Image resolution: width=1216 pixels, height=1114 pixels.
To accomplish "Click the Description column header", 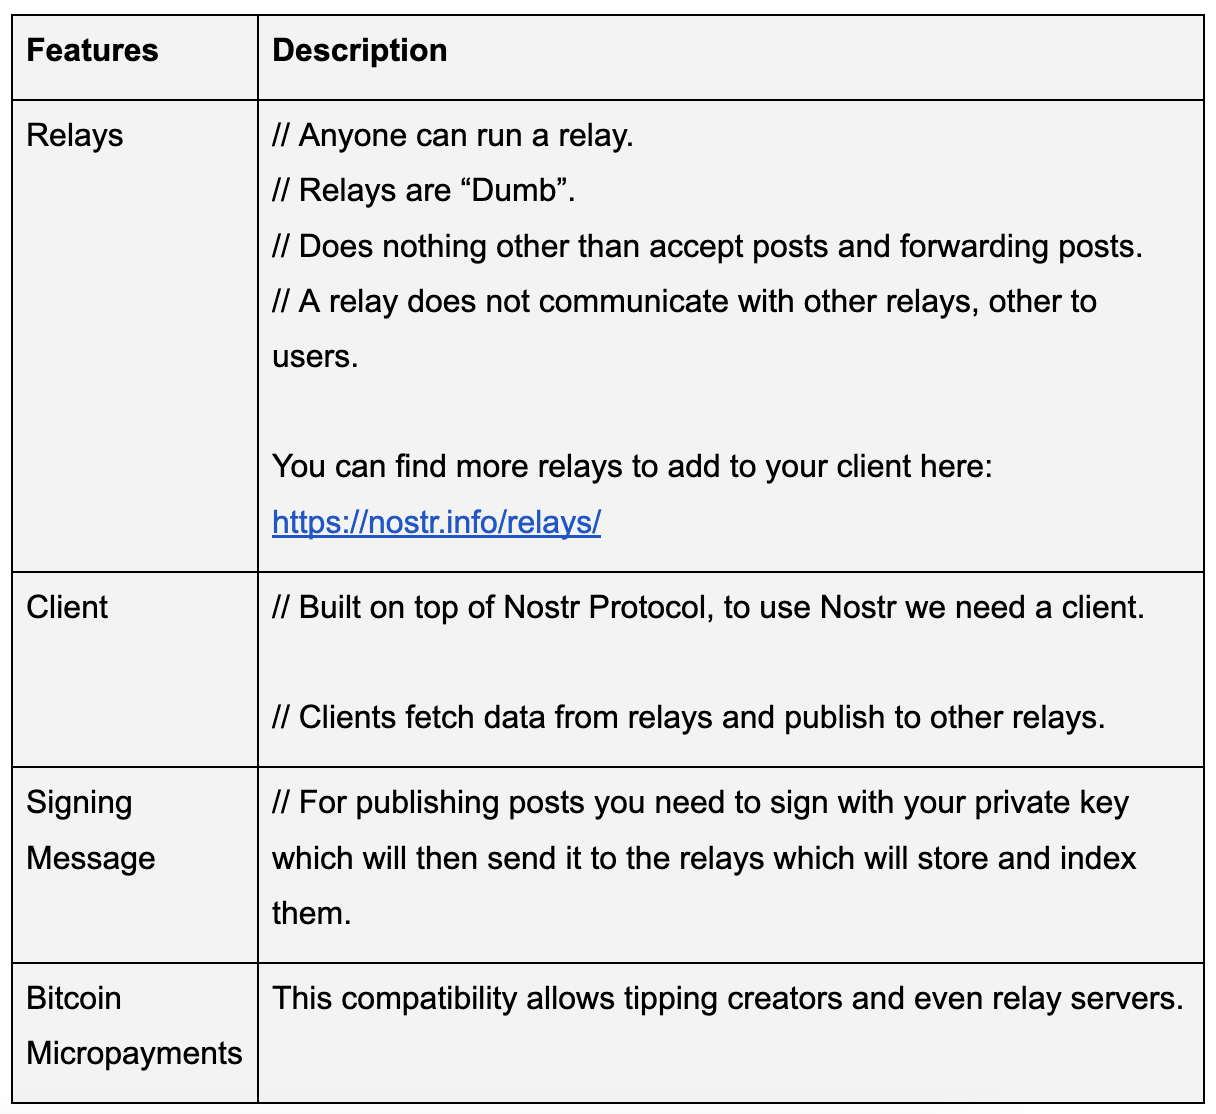I will tap(360, 51).
